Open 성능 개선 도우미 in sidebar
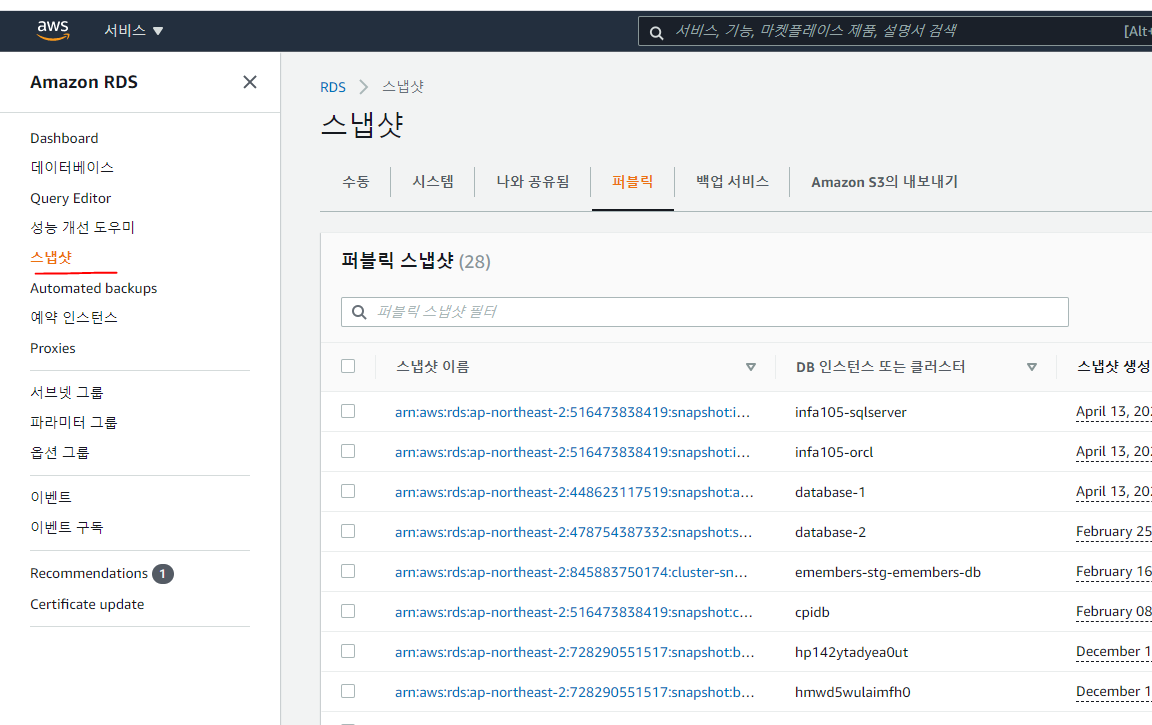This screenshot has height=725, width=1152. point(82,228)
